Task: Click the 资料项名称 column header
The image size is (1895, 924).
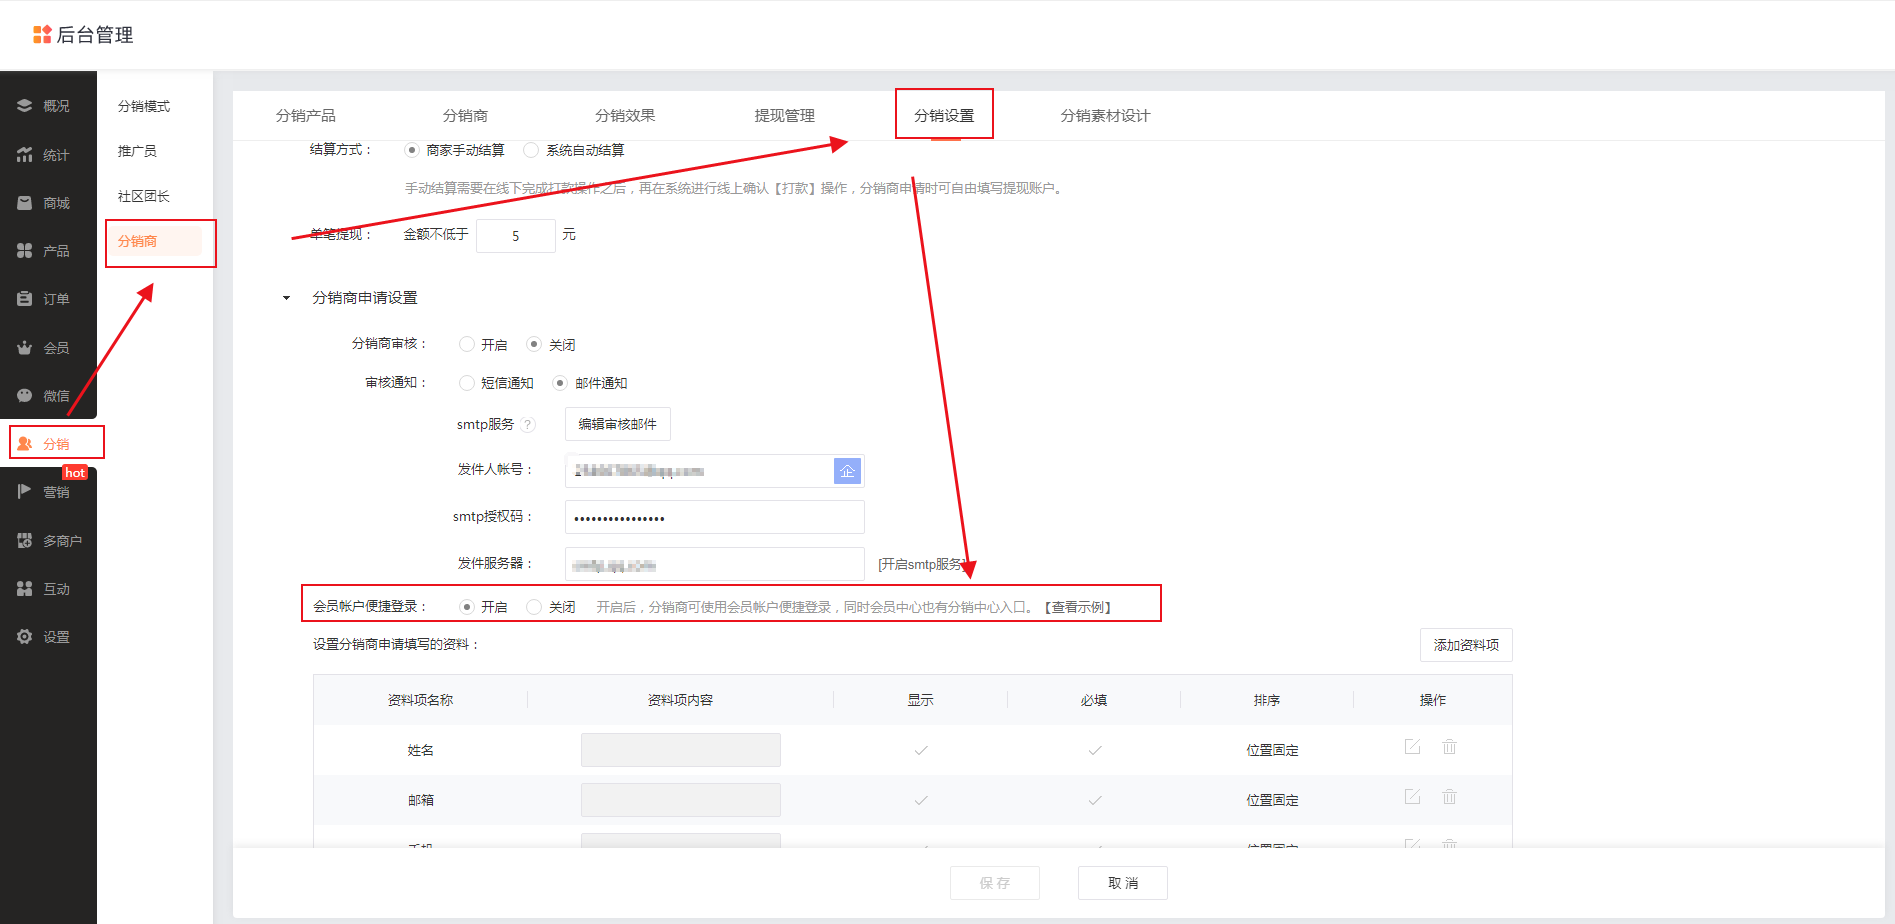Action: pyautogui.click(x=421, y=700)
